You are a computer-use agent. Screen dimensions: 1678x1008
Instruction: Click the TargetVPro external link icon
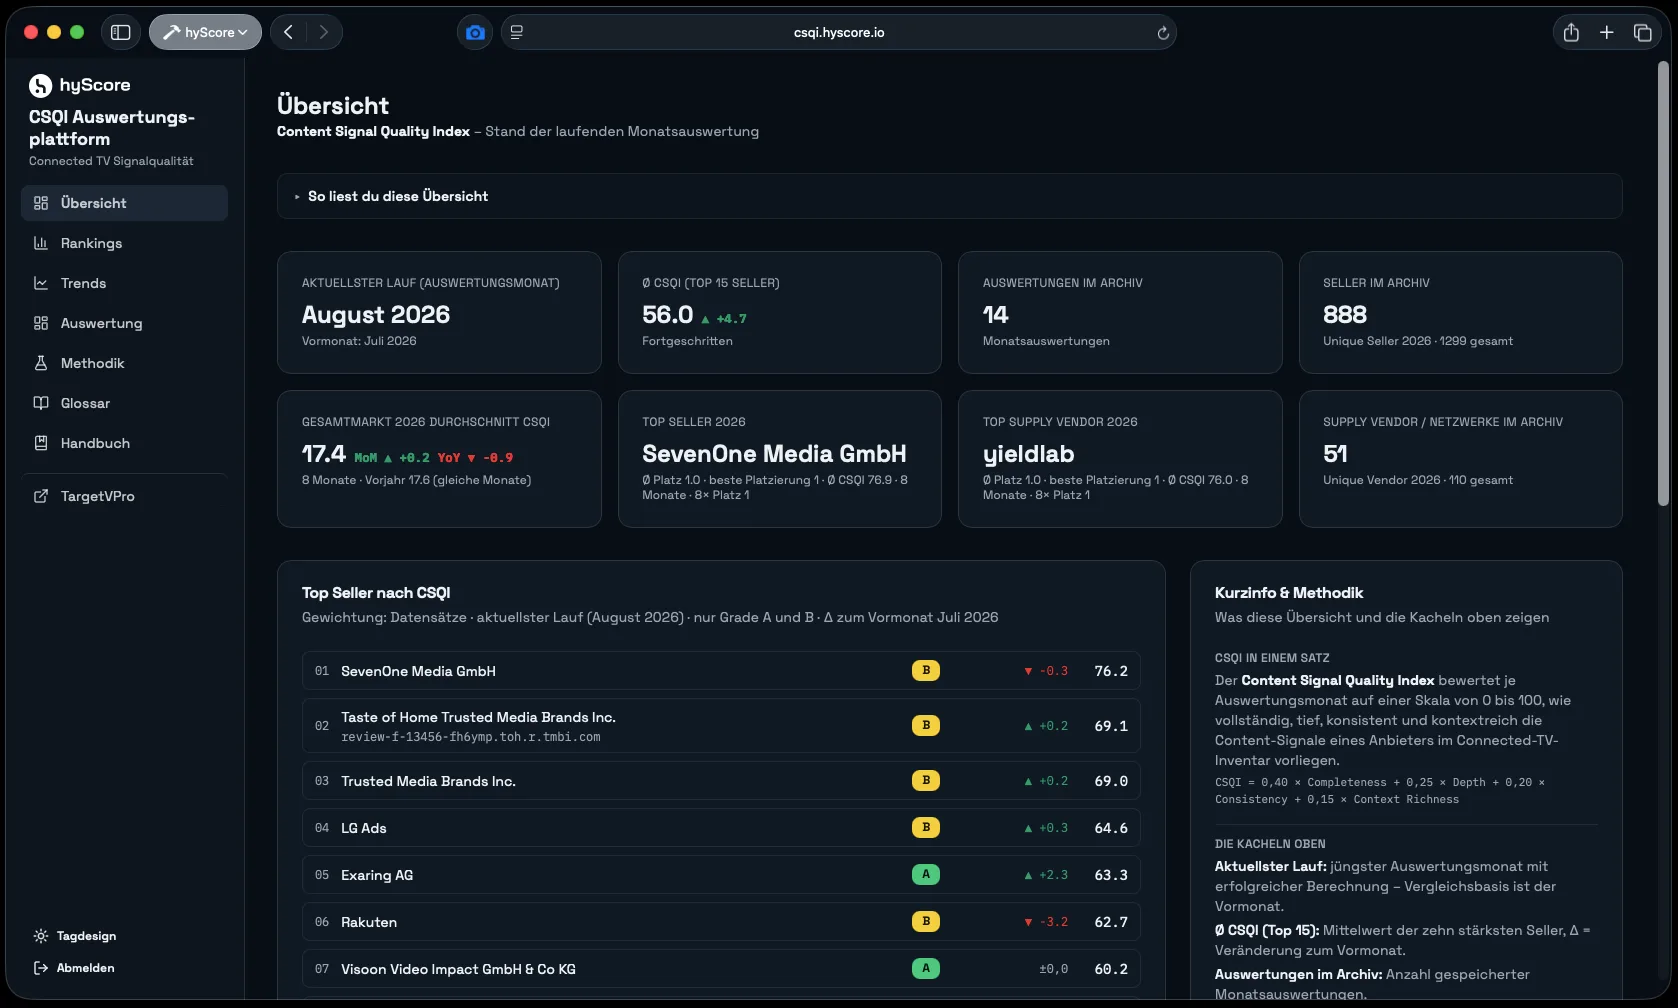(41, 496)
